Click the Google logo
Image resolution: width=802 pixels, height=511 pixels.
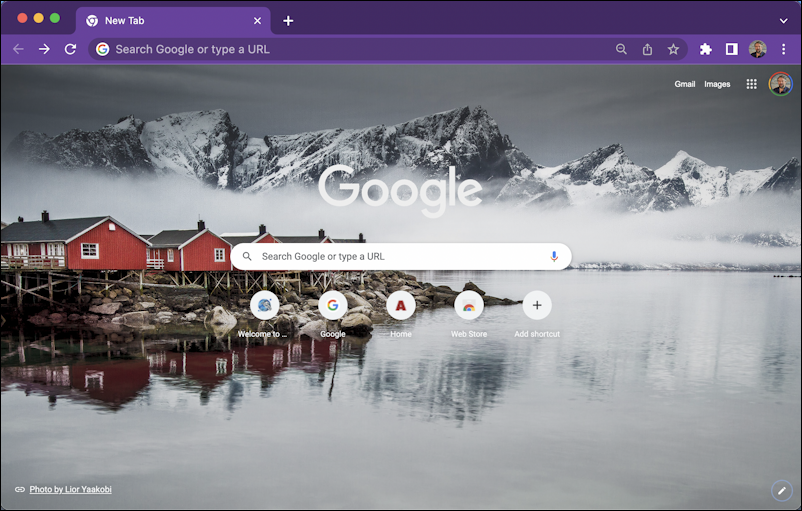pos(400,189)
